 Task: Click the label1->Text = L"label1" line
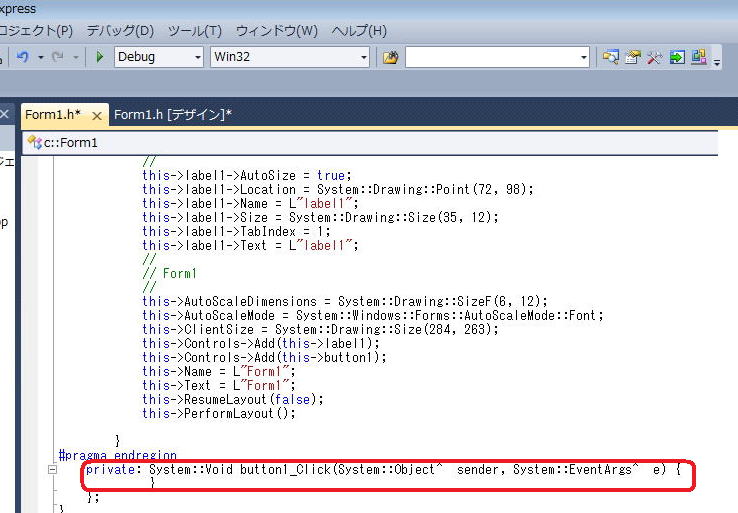[x=250, y=245]
